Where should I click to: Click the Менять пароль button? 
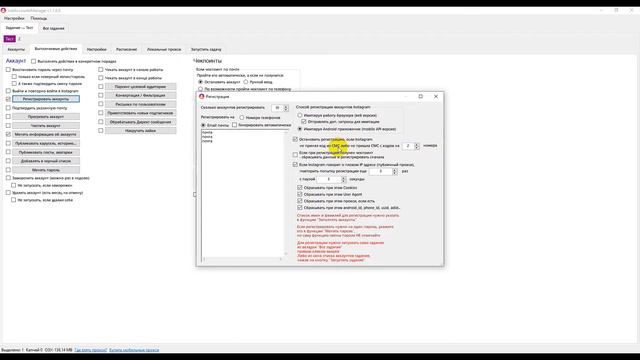[46, 170]
